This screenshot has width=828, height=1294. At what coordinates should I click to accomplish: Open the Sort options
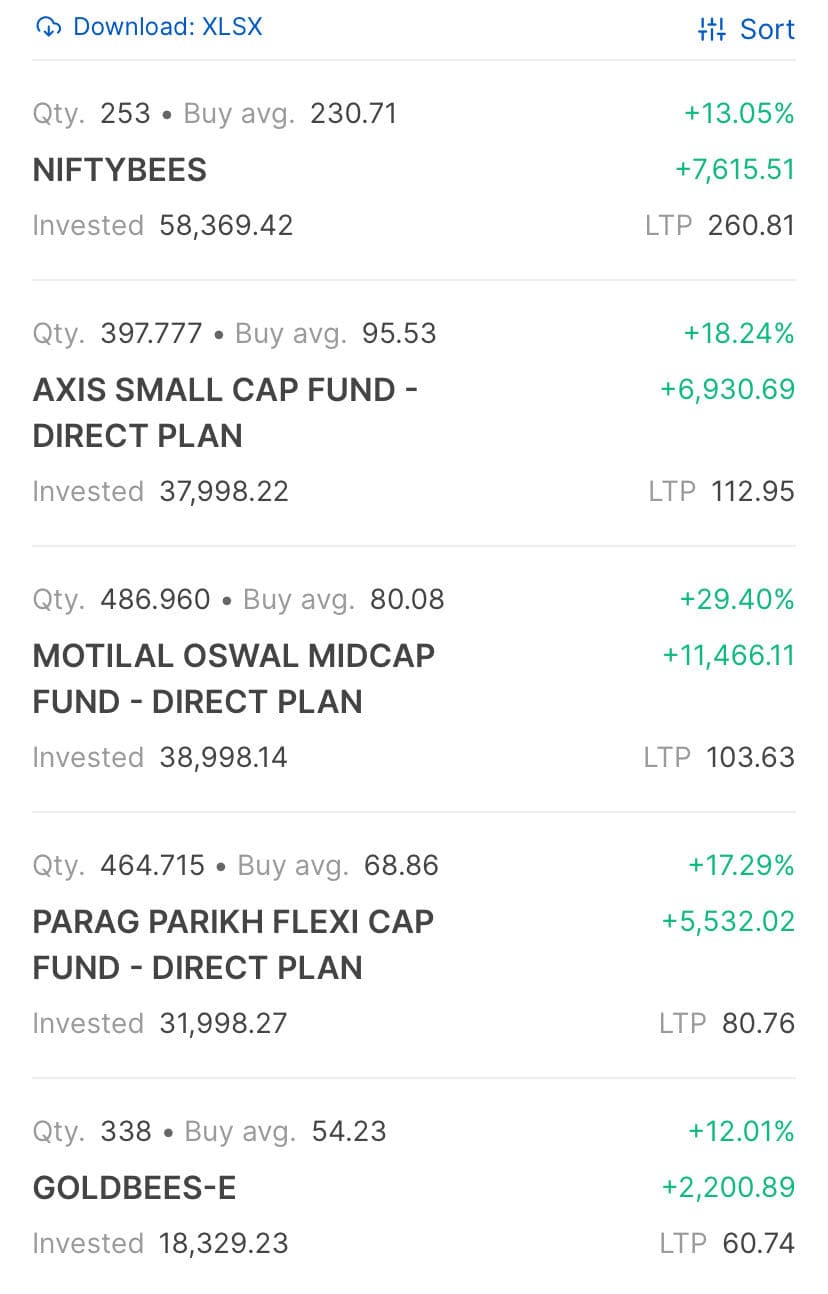tap(766, 29)
